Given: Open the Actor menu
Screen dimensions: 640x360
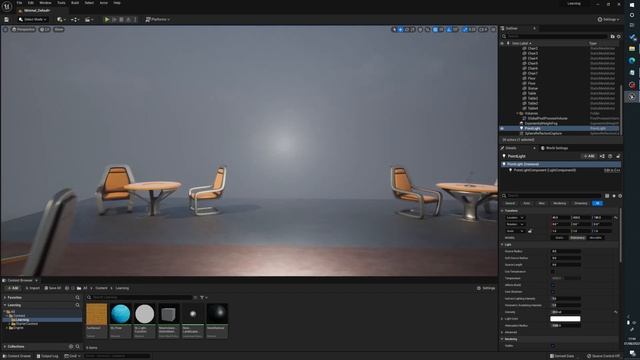Looking at the screenshot, I should click(x=104, y=3).
